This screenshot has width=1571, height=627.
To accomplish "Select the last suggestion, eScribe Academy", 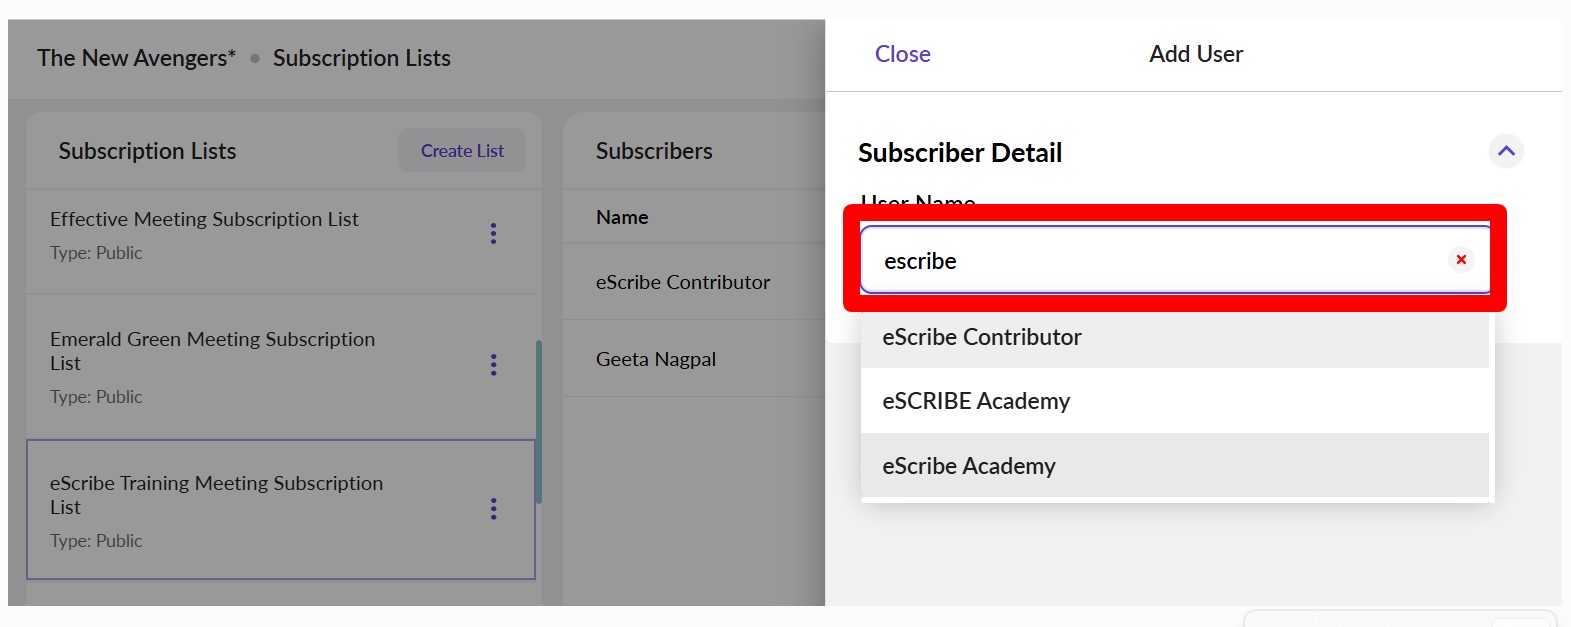I will (969, 466).
